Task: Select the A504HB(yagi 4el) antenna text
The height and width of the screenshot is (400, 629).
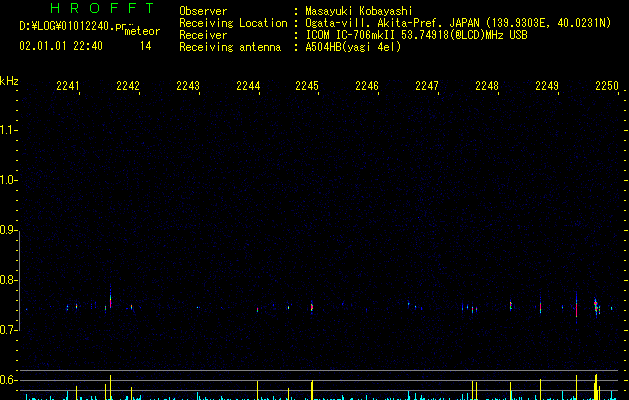Action: pyautogui.click(x=353, y=47)
